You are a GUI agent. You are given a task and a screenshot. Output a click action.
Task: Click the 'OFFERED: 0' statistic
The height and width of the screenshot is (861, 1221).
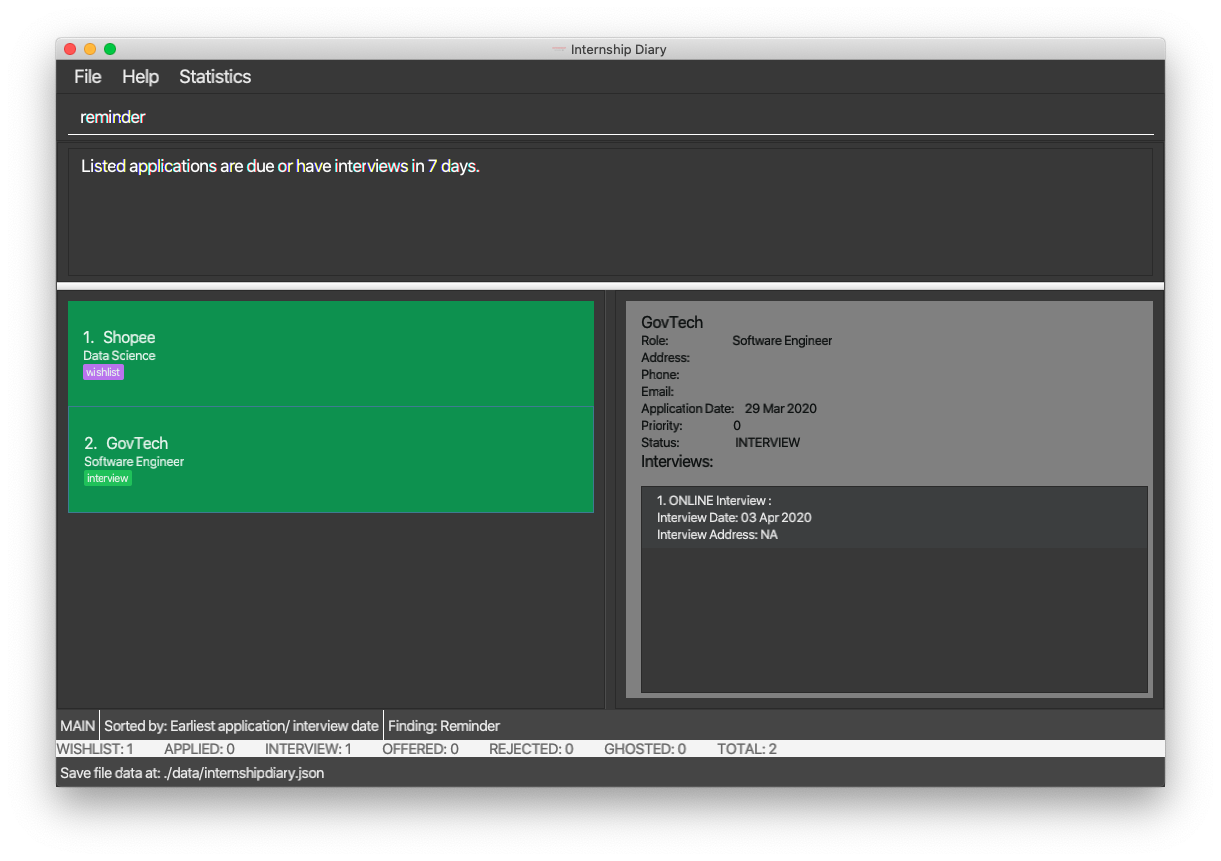point(420,749)
